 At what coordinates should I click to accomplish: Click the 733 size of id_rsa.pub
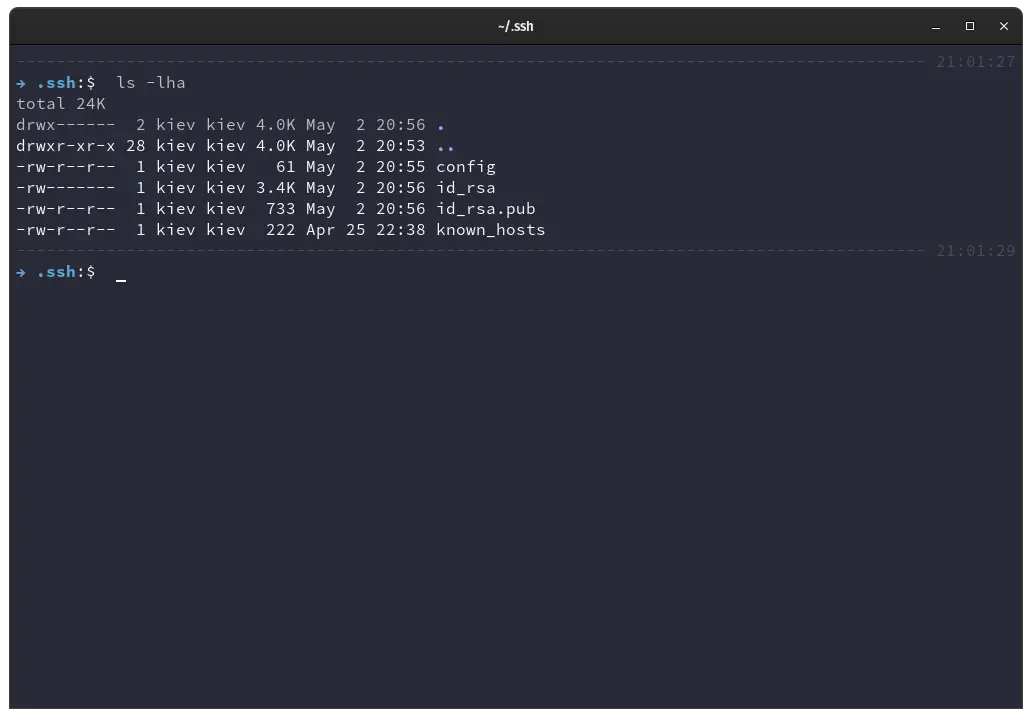pyautogui.click(x=280, y=209)
